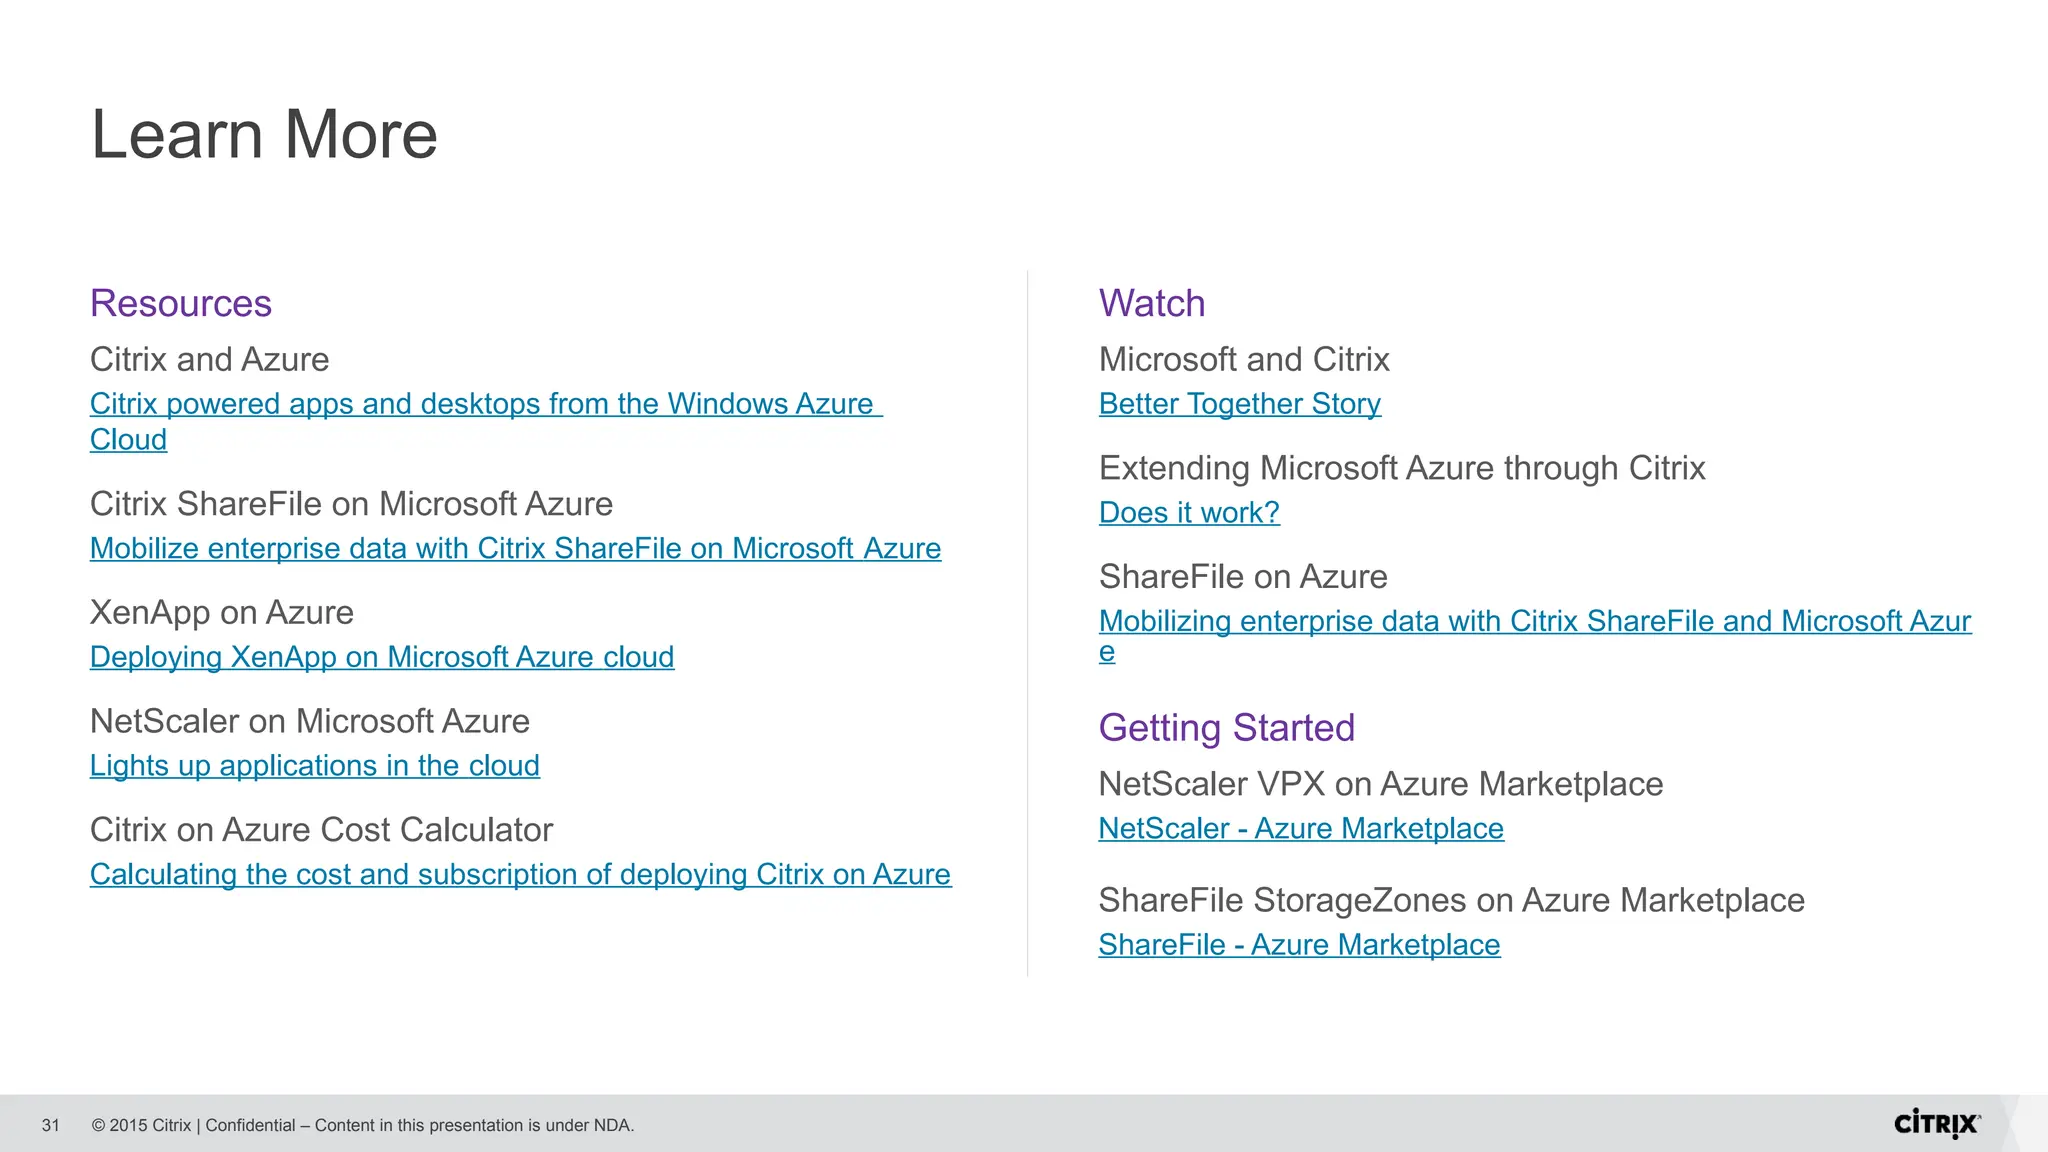The image size is (2048, 1152).
Task: Open Mobilize enterprise data with ShareFile link
Action: (x=515, y=548)
